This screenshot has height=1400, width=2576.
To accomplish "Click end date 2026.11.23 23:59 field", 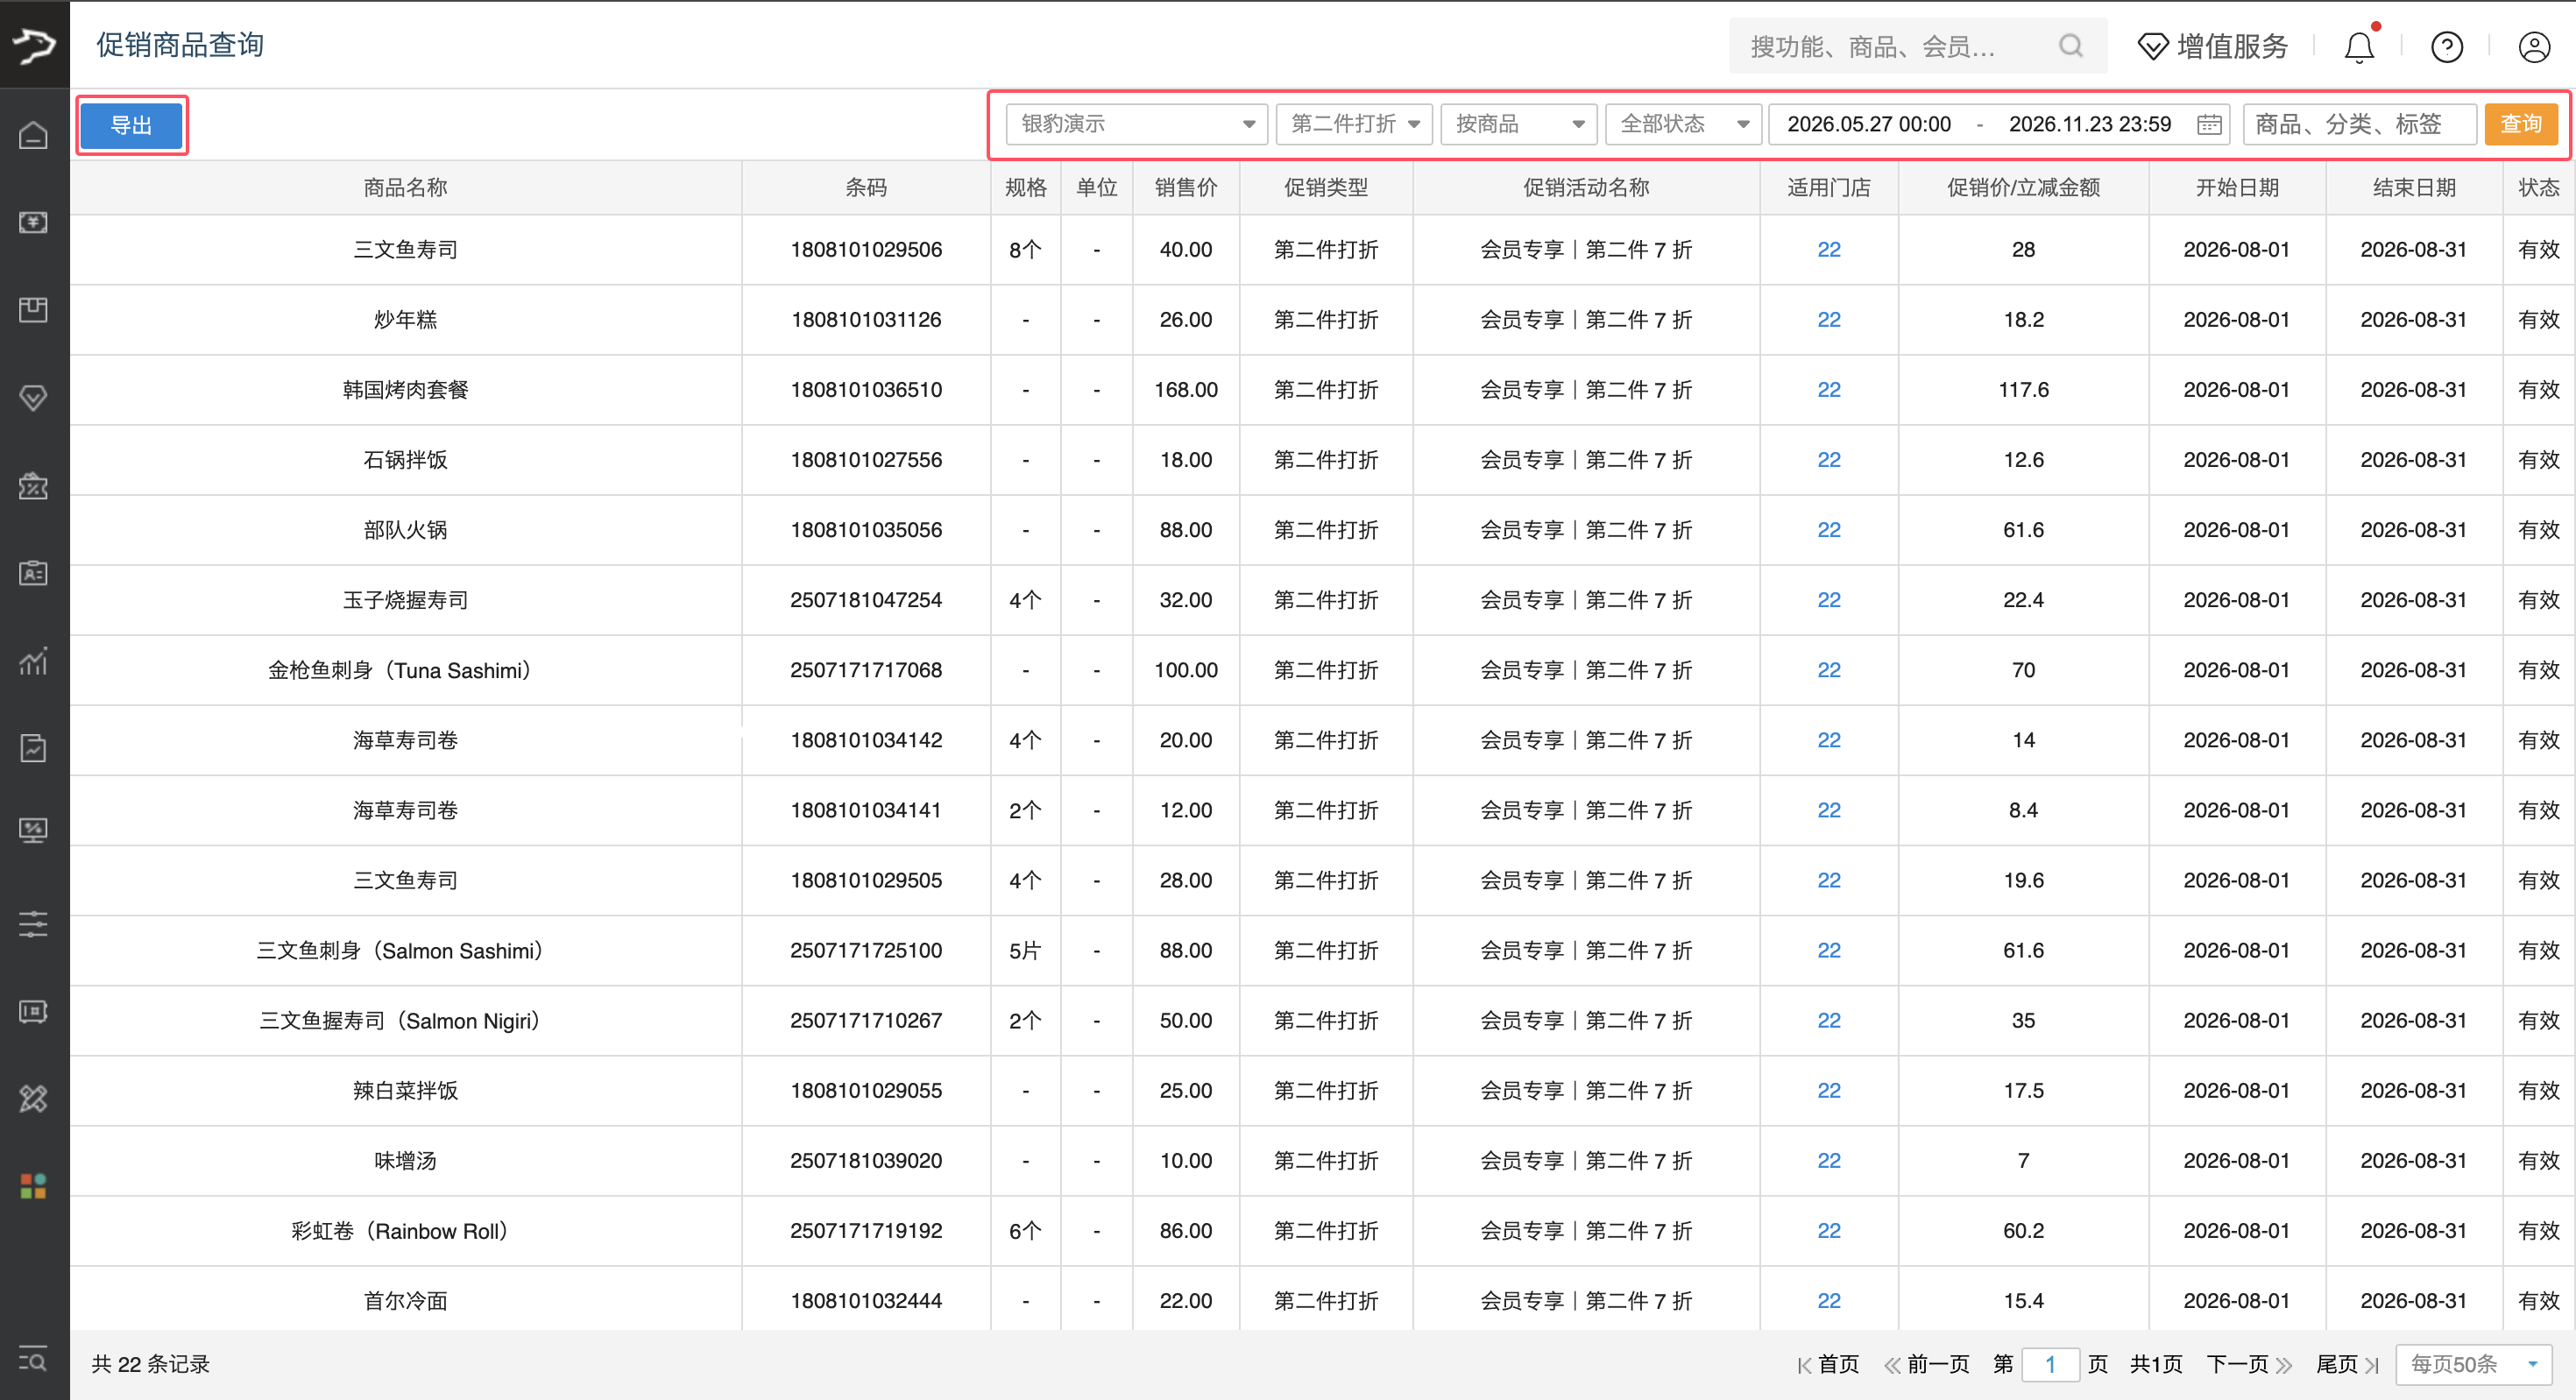I will pyautogui.click(x=2090, y=124).
